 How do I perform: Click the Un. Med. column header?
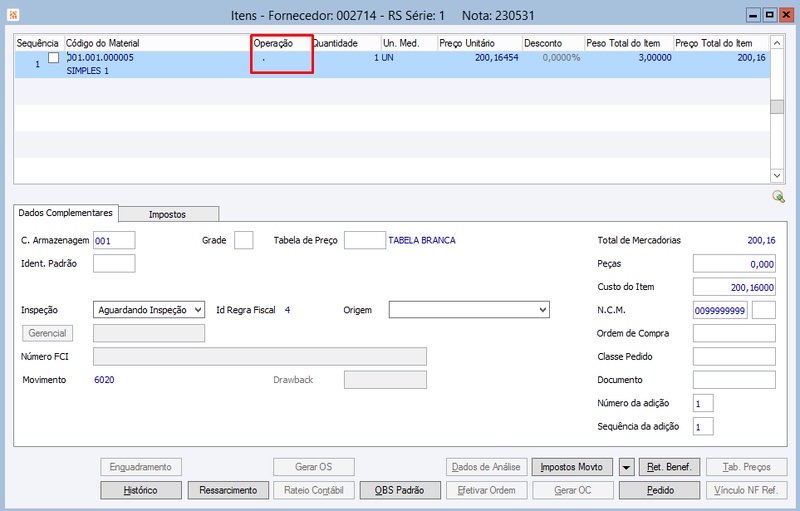pos(409,43)
